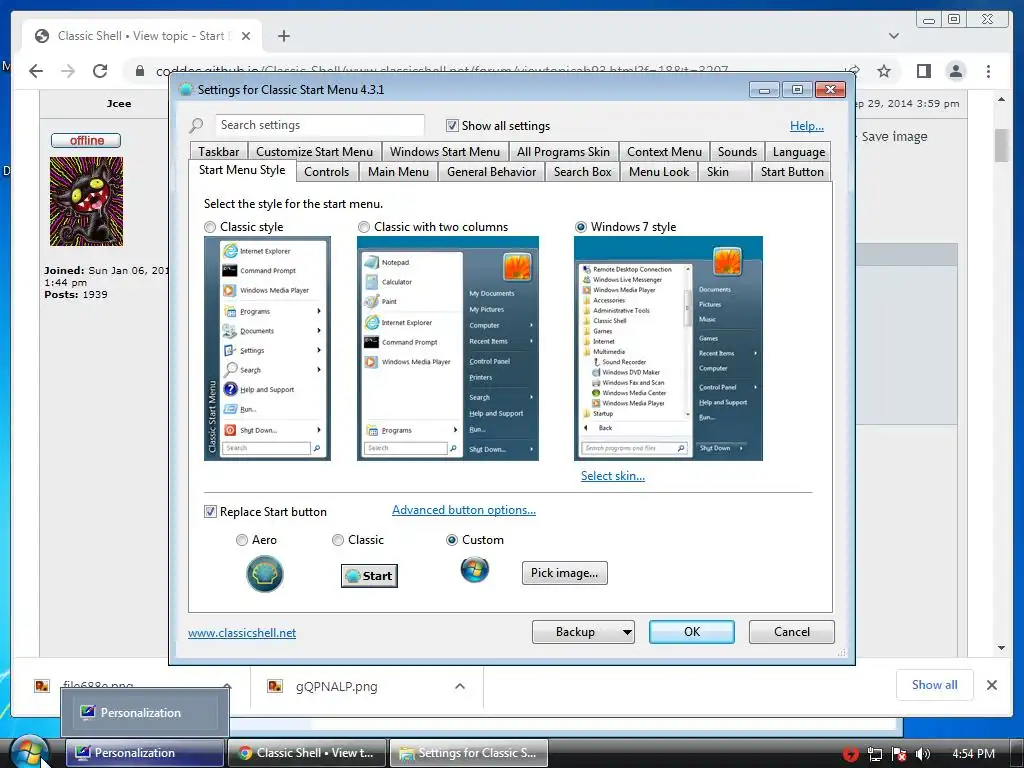This screenshot has width=1024, height=768.
Task: Click the OK button
Action: (692, 632)
